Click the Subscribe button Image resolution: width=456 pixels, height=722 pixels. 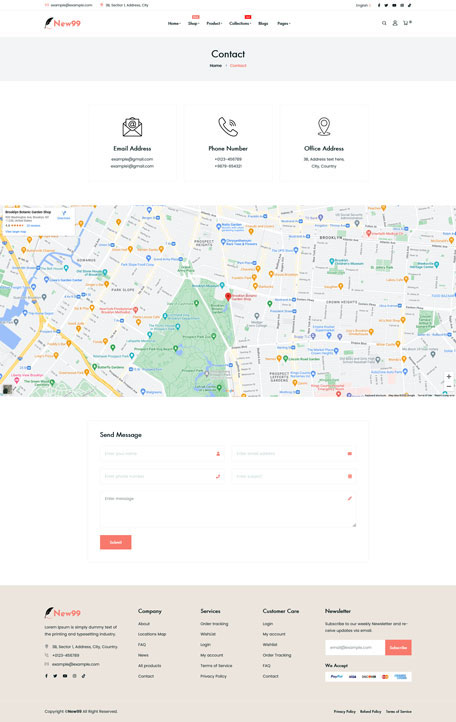coord(398,647)
